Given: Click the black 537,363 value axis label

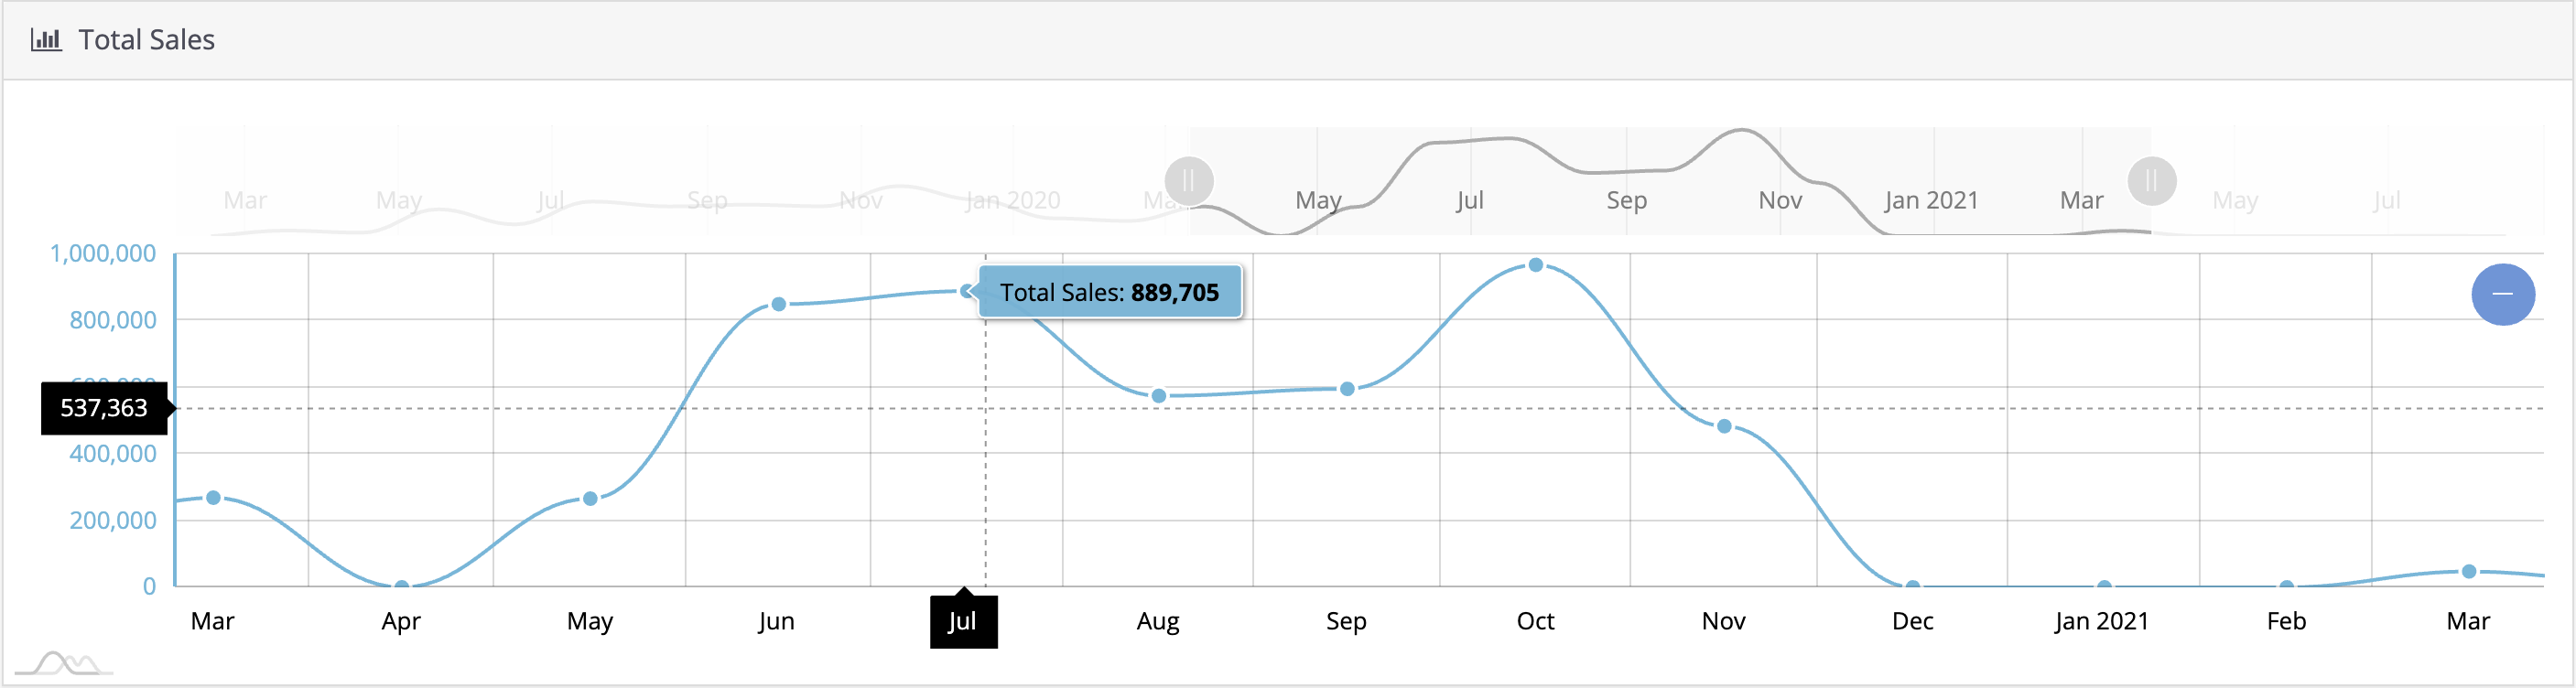Looking at the screenshot, I should coord(103,408).
